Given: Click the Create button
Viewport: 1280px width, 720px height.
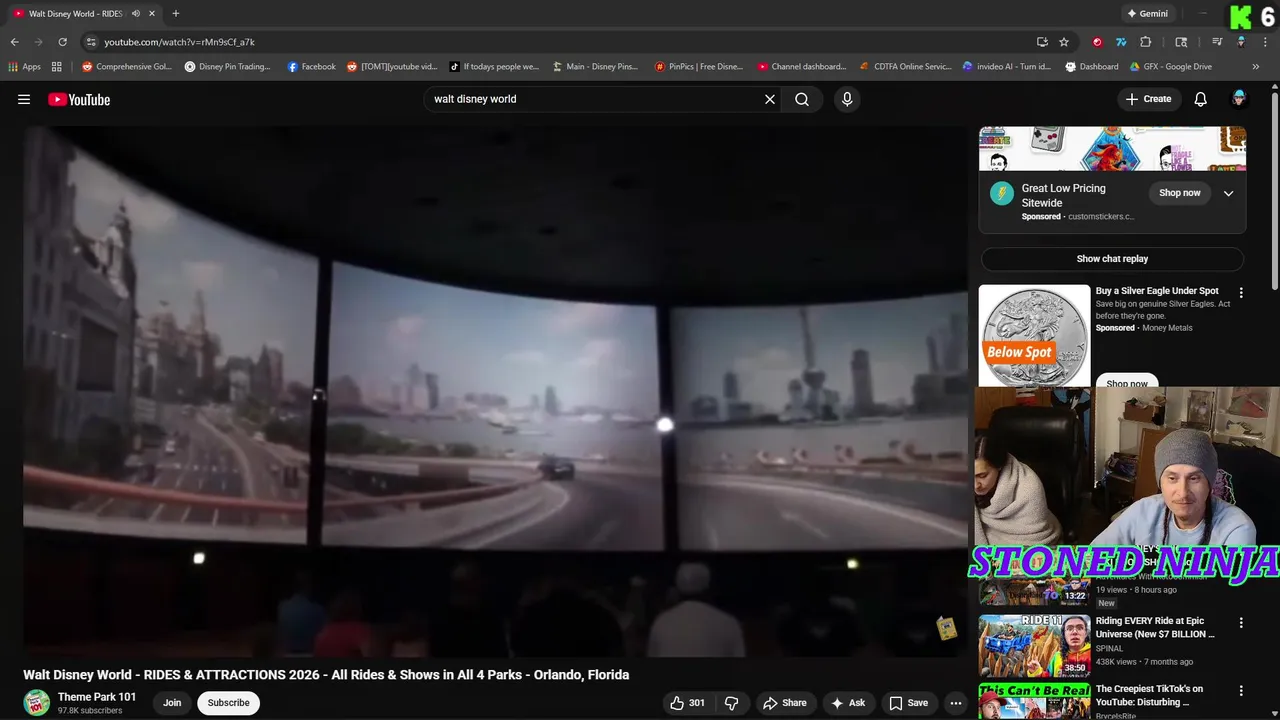Looking at the screenshot, I should [x=1148, y=99].
